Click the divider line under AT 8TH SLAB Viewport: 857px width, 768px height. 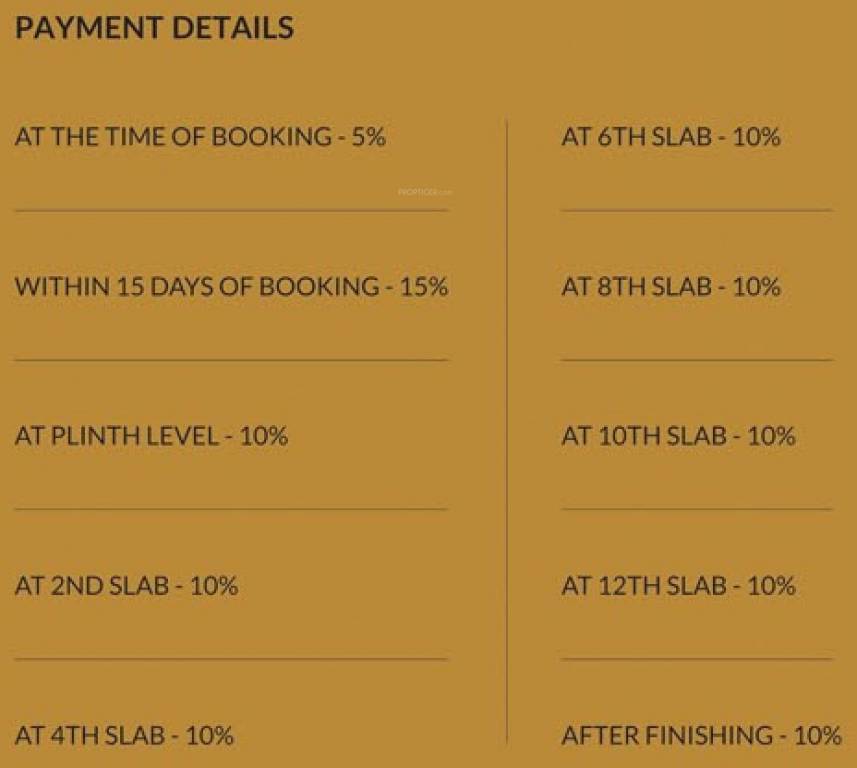(696, 360)
